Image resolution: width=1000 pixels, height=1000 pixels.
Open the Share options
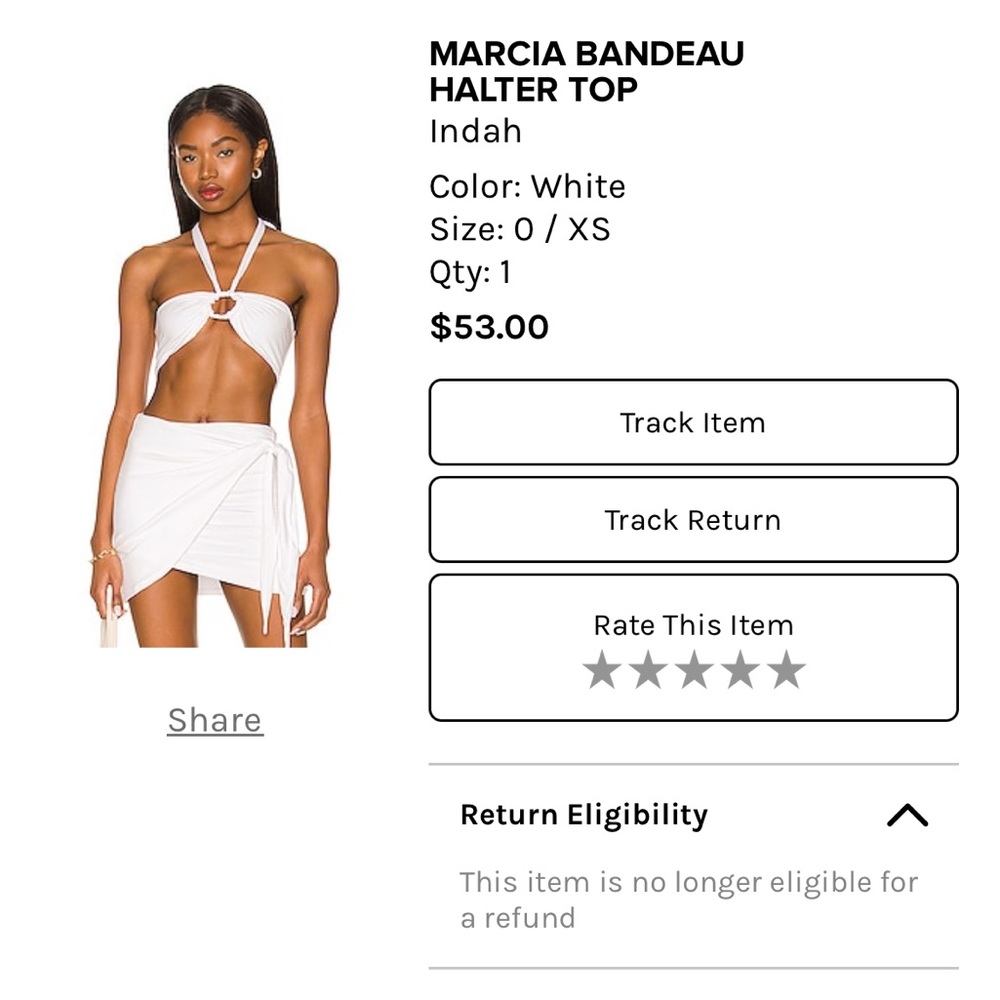(x=214, y=719)
